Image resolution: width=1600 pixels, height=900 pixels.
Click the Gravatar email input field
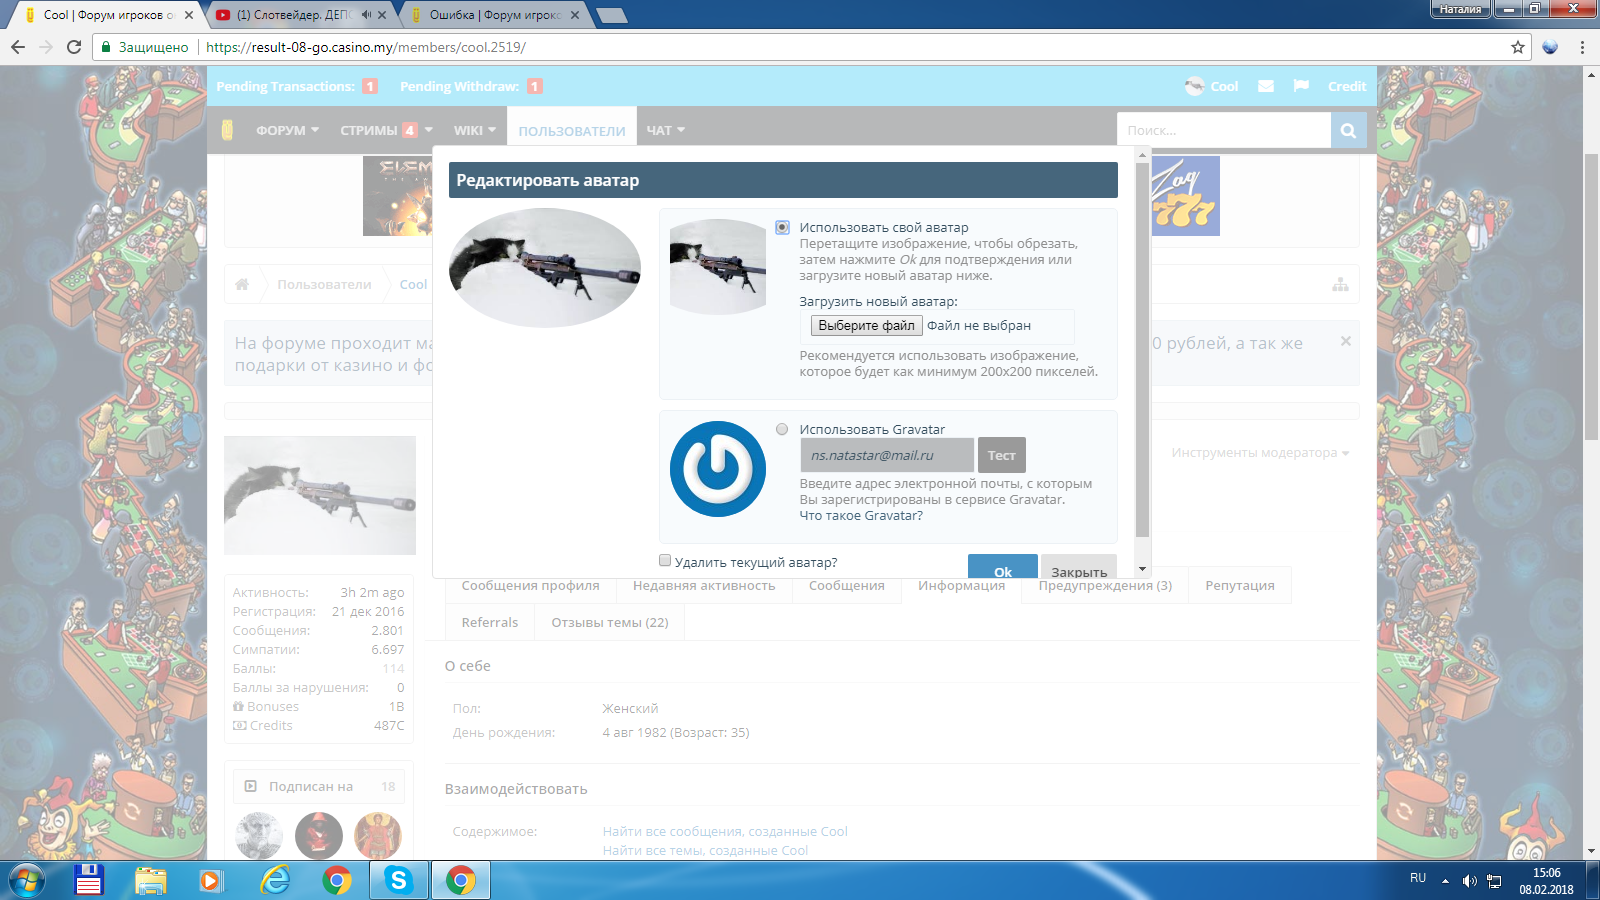[x=886, y=455]
